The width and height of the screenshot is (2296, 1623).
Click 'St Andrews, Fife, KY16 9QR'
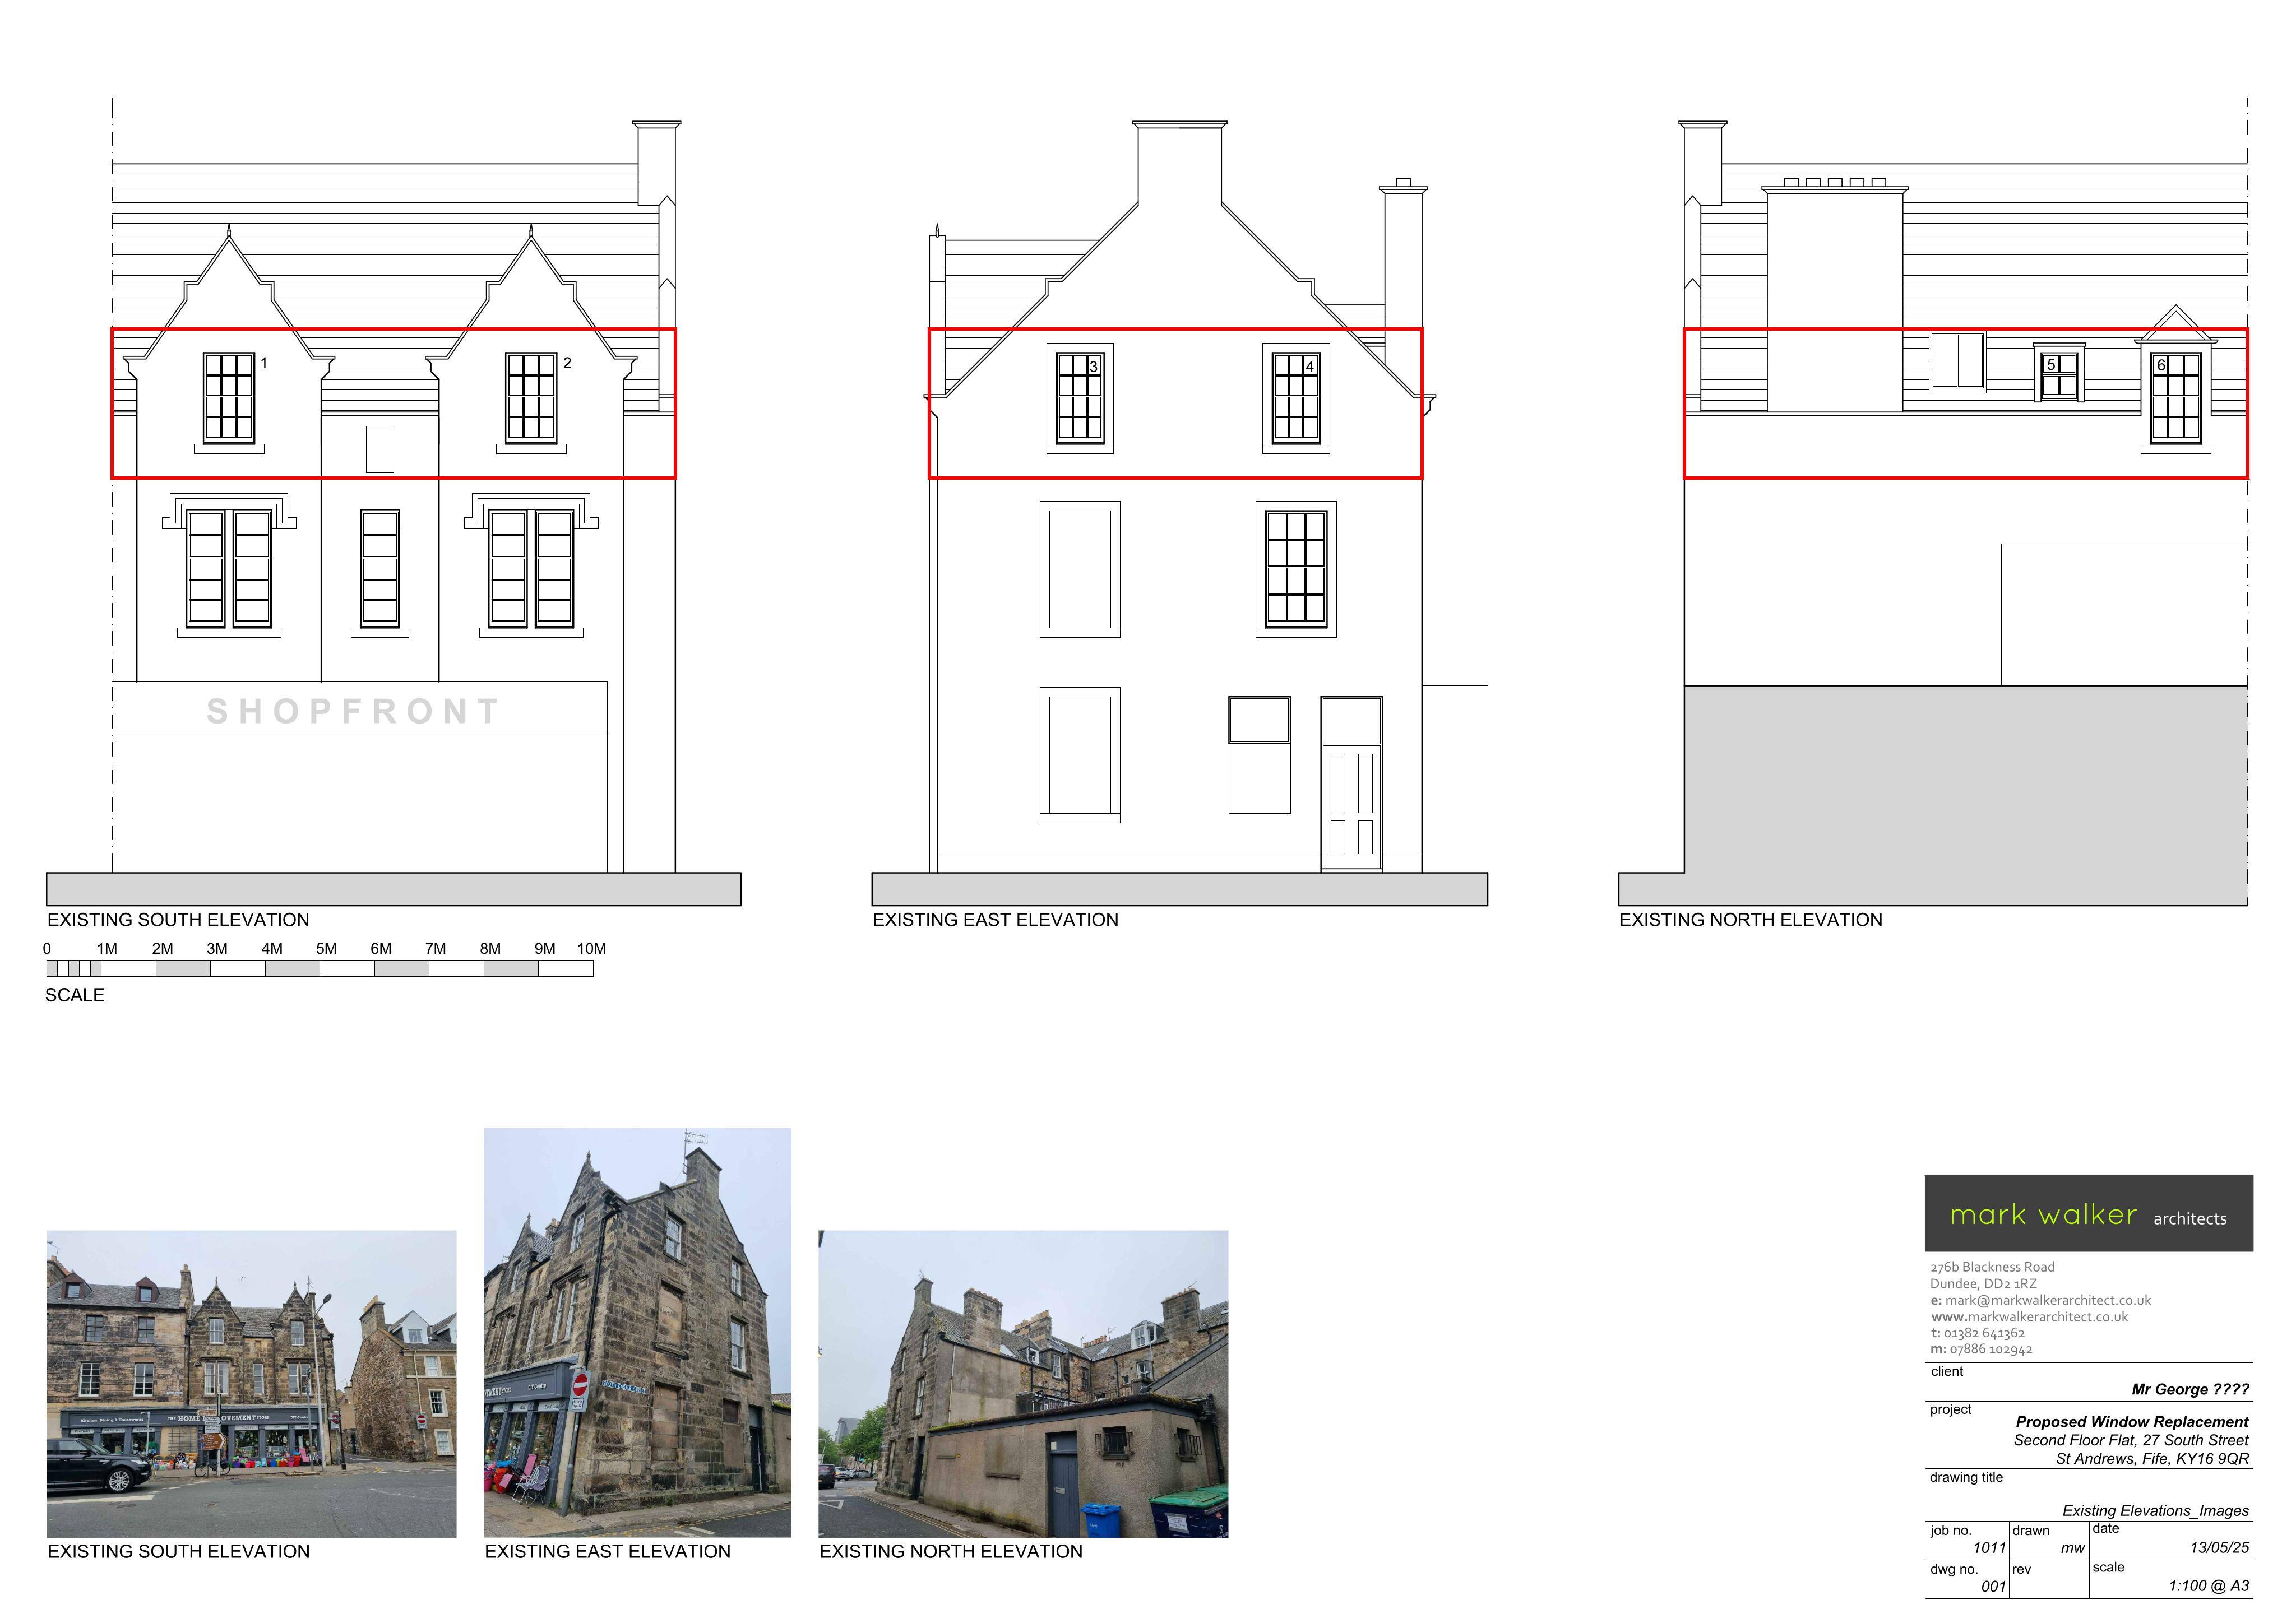(2152, 1459)
